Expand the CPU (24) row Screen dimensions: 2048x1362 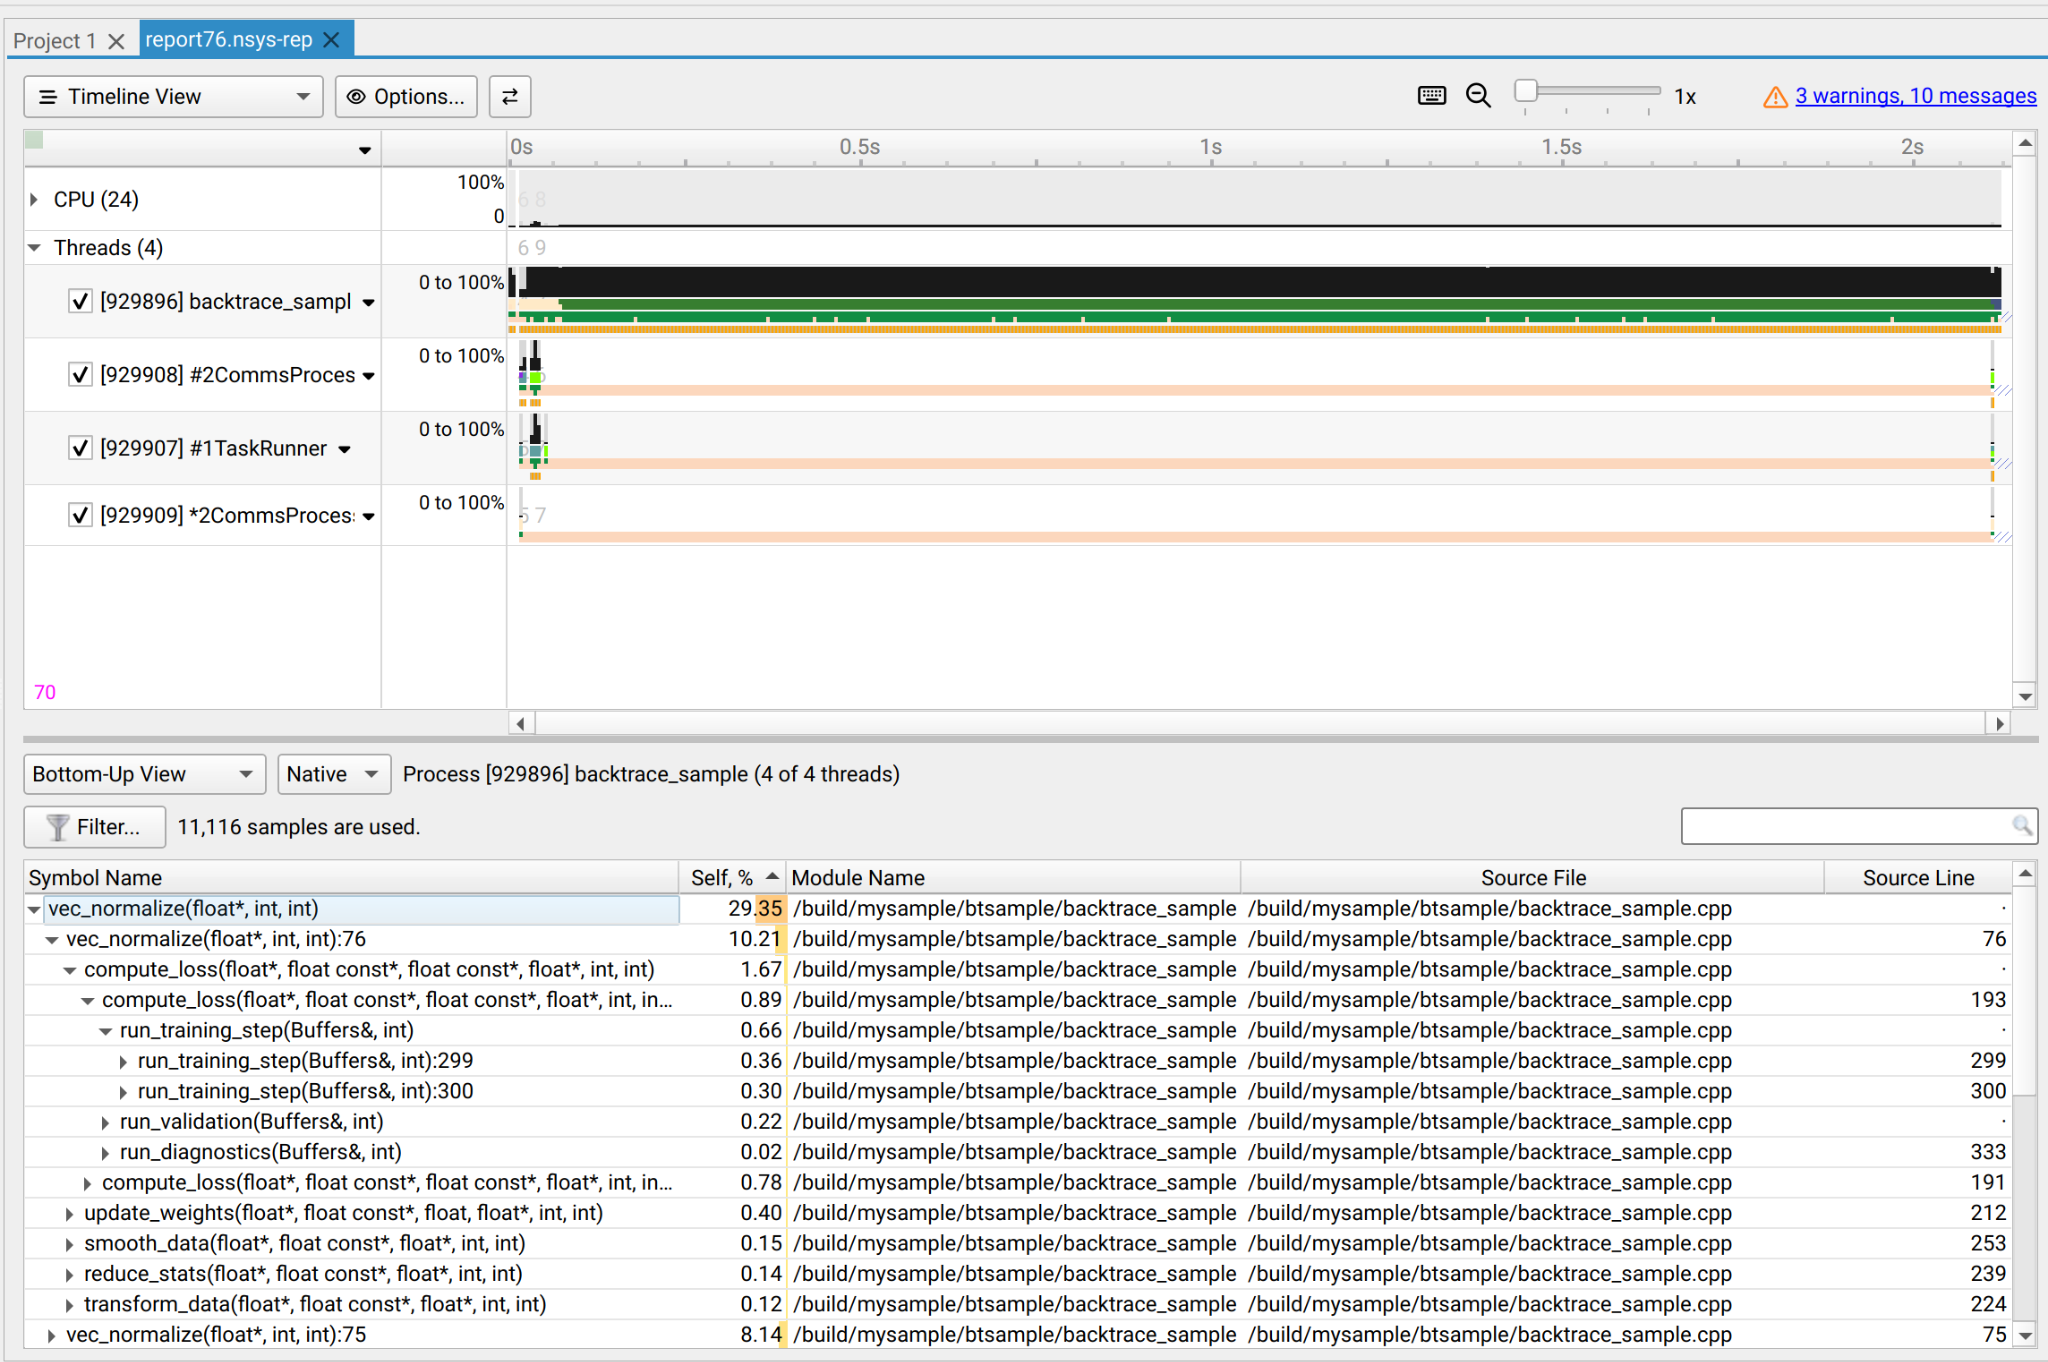34,199
